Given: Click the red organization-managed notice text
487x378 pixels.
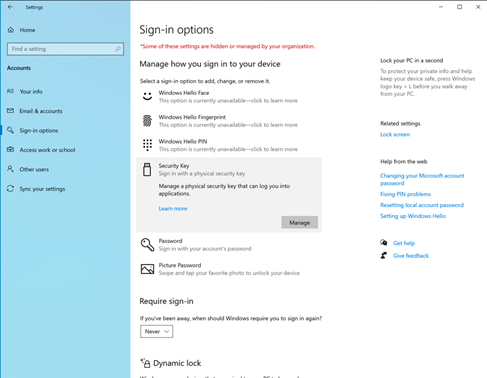Looking at the screenshot, I should point(227,46).
